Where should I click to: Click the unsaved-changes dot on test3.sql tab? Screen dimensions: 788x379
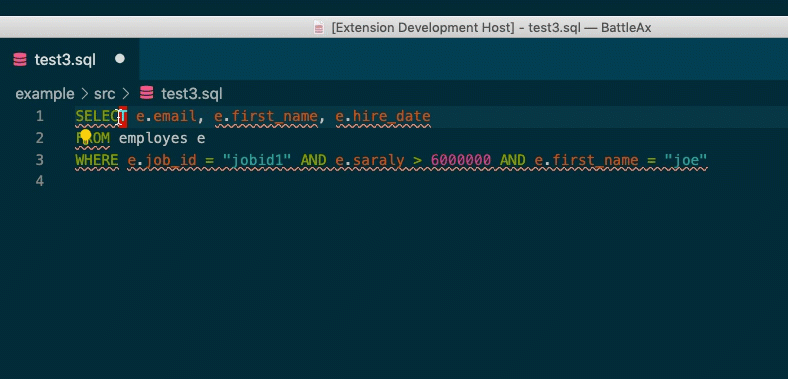(120, 59)
